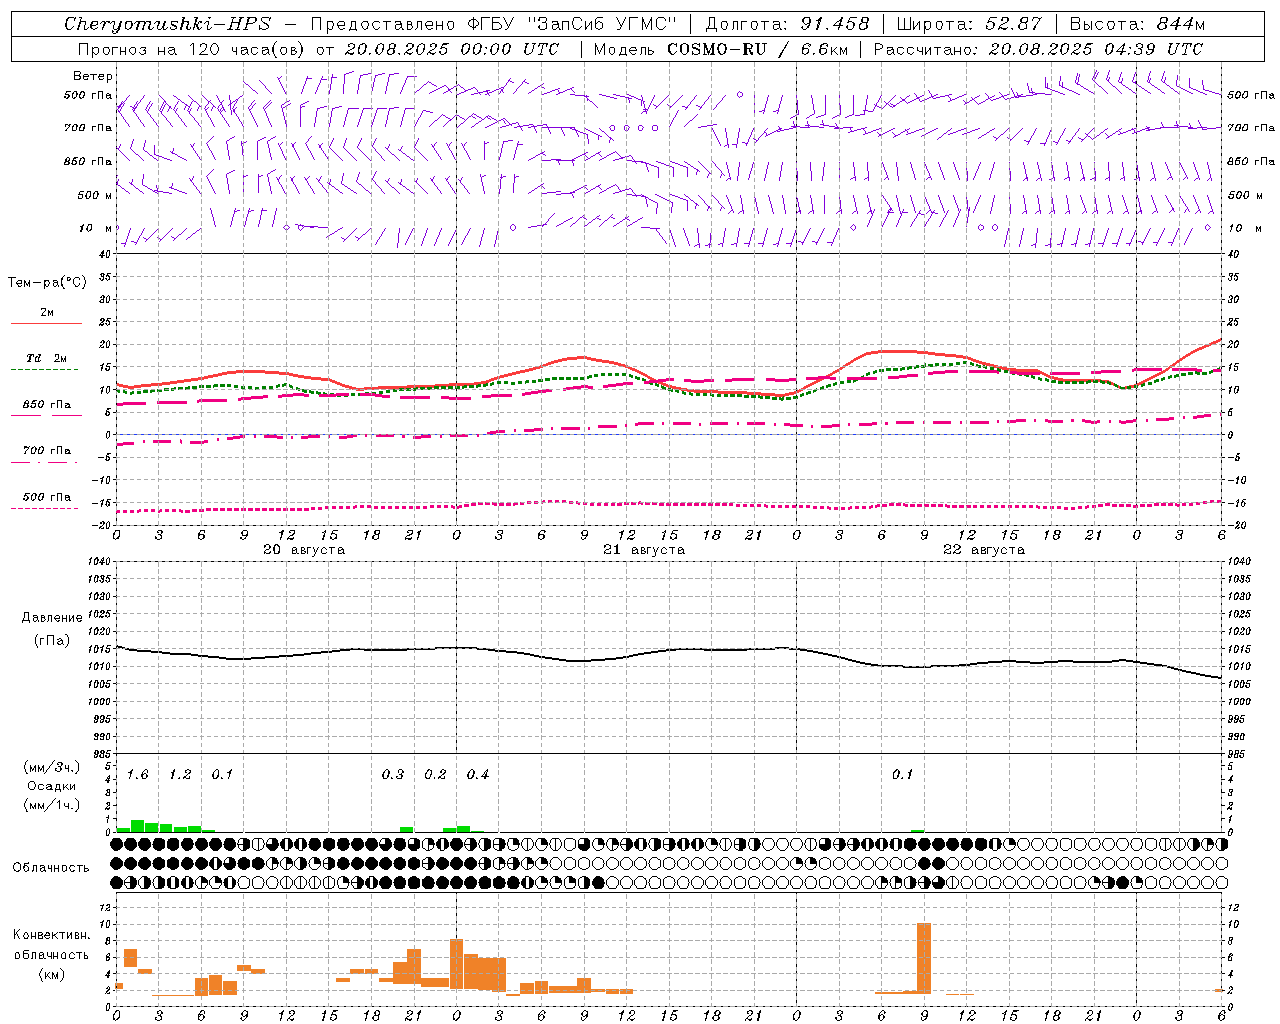The image size is (1280, 1024).
Task: Click the dash-dot 700 гПа temperature legend line
Action: pyautogui.click(x=44, y=462)
